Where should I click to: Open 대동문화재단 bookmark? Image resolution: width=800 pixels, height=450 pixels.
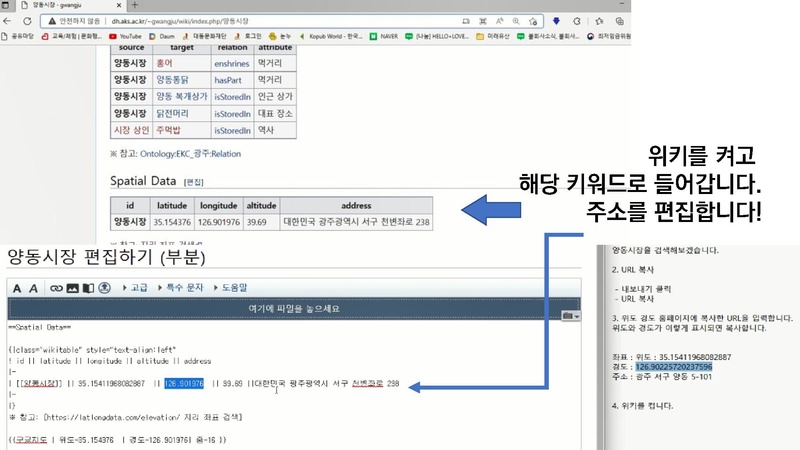(204, 36)
